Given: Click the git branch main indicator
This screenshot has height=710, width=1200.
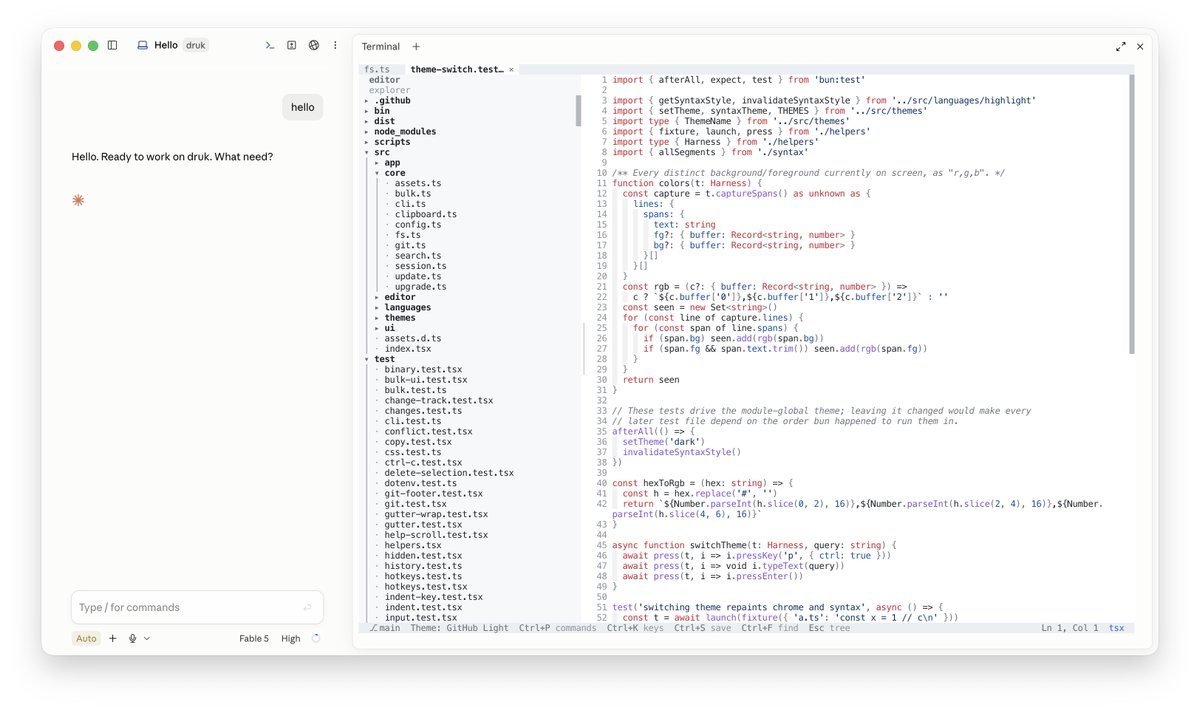Looking at the screenshot, I should click(385, 628).
